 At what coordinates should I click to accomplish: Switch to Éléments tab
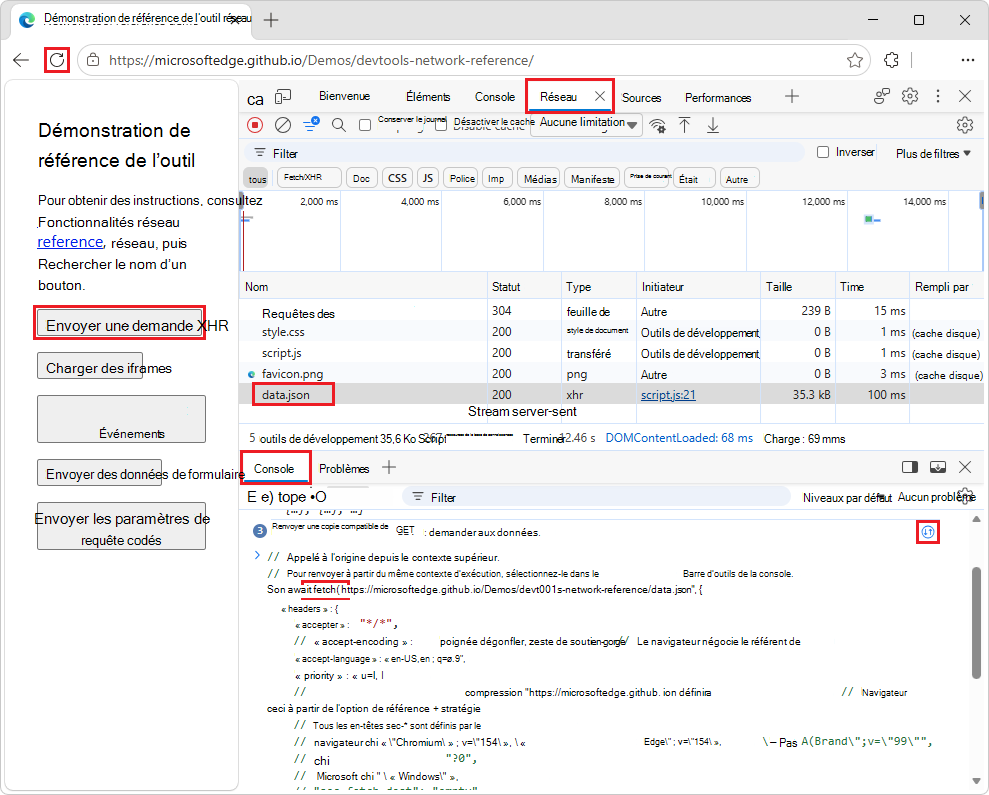point(428,97)
